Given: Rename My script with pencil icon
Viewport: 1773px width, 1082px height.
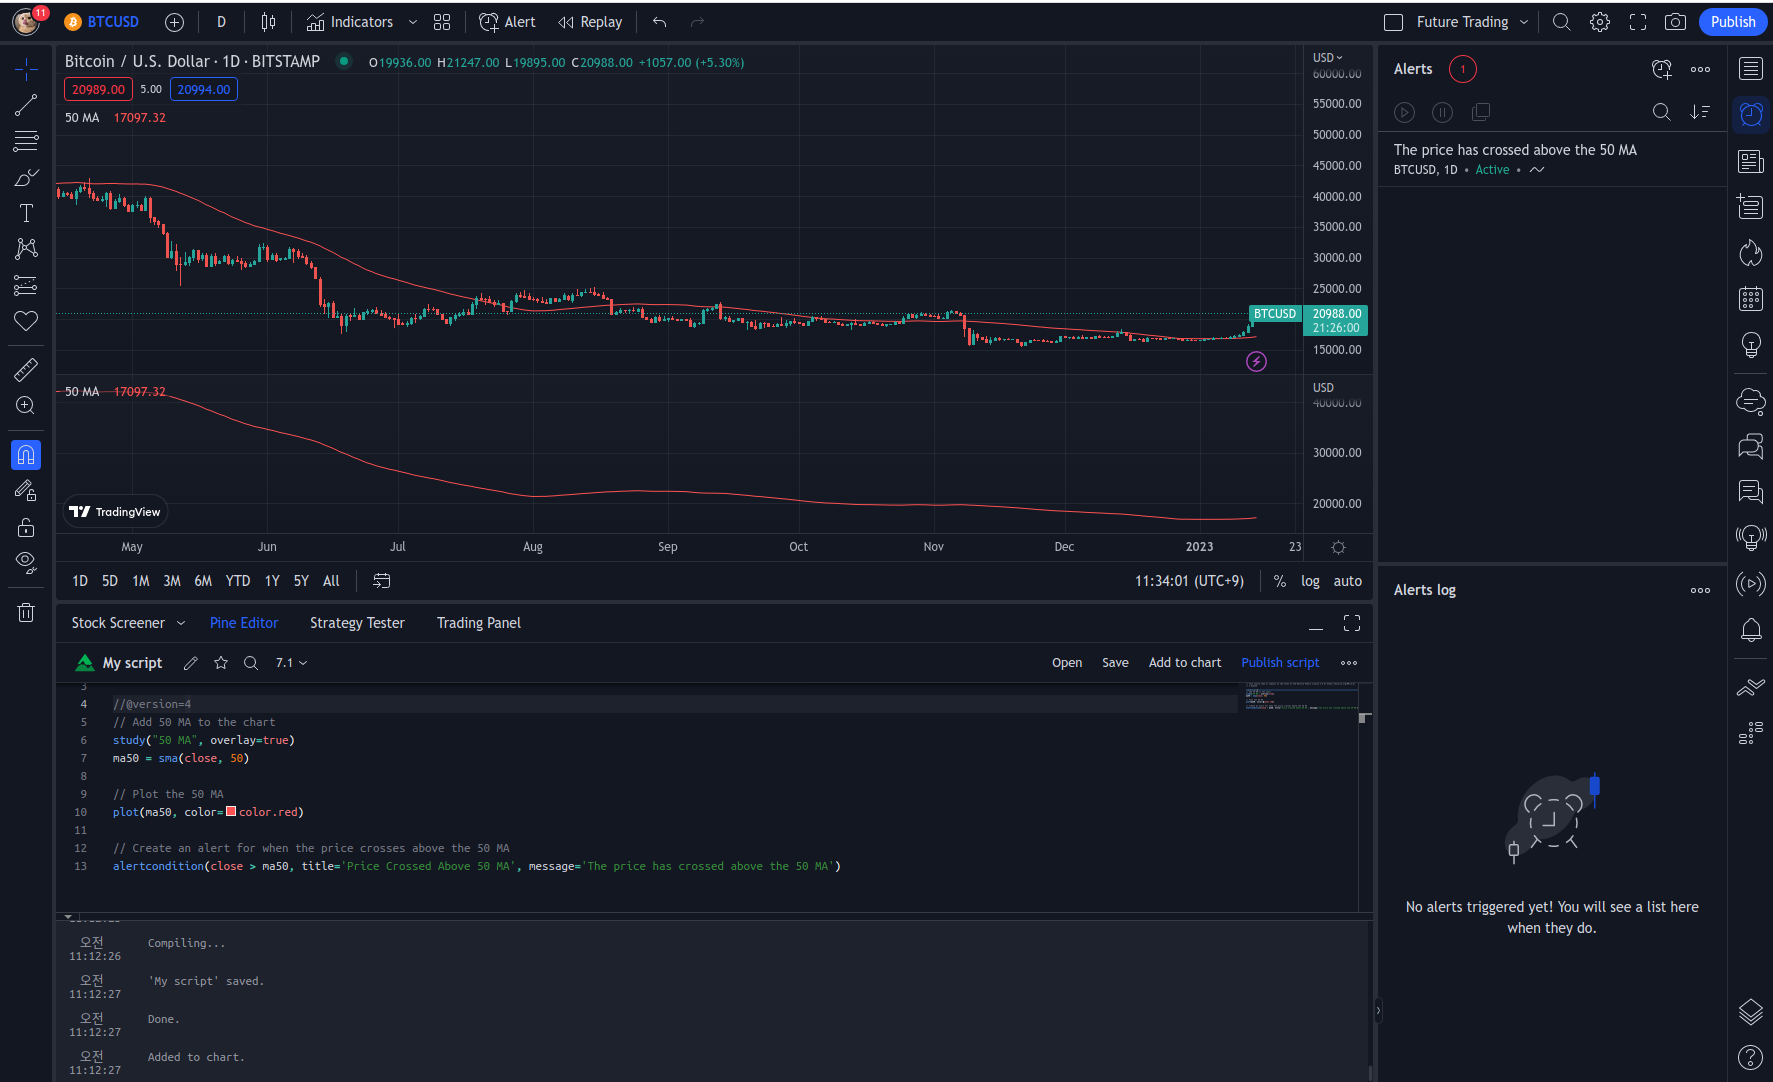Looking at the screenshot, I should [x=191, y=663].
